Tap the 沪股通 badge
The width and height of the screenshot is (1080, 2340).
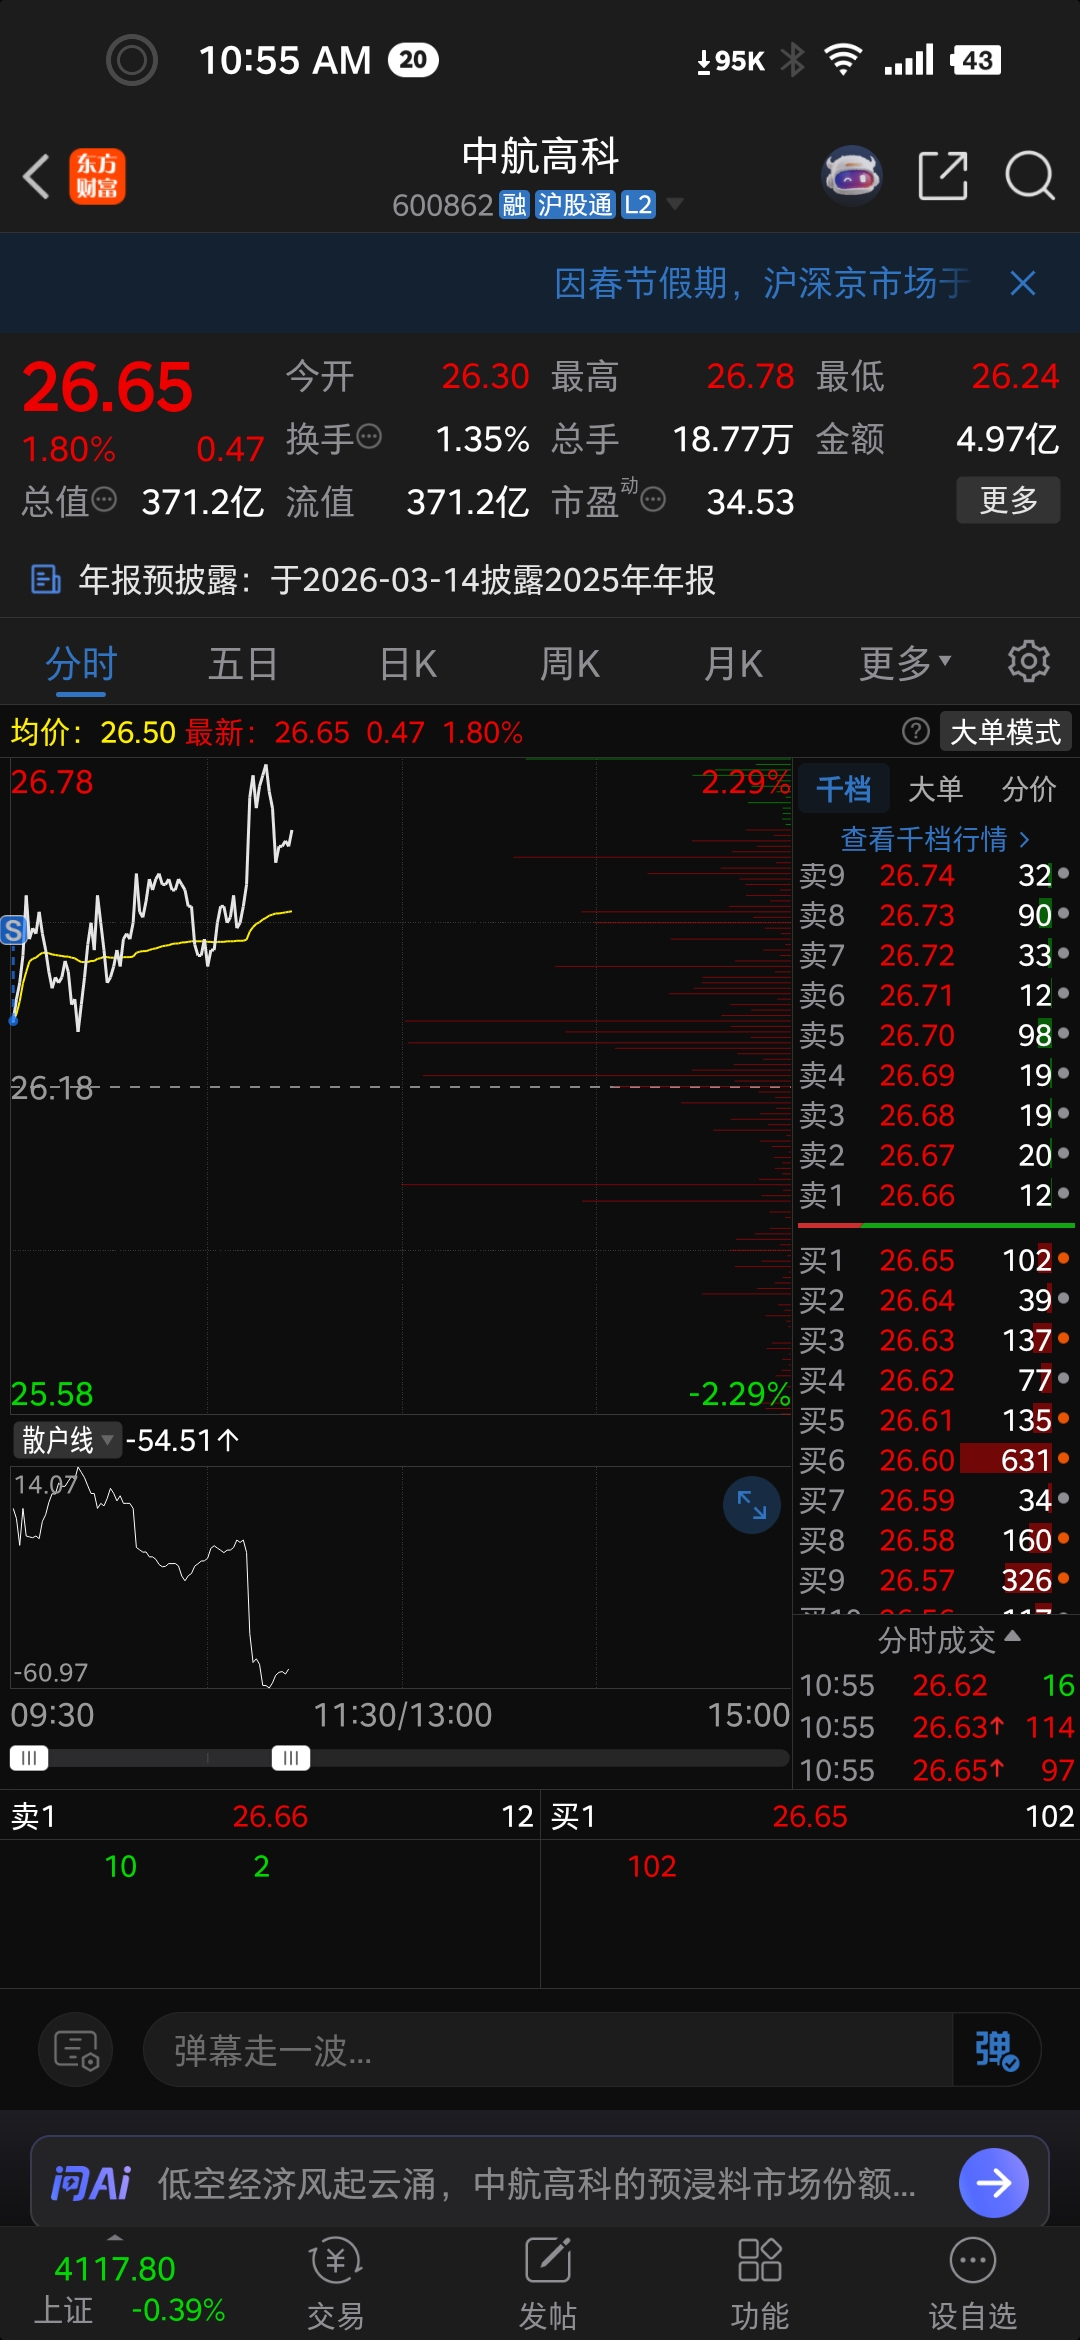click(574, 205)
